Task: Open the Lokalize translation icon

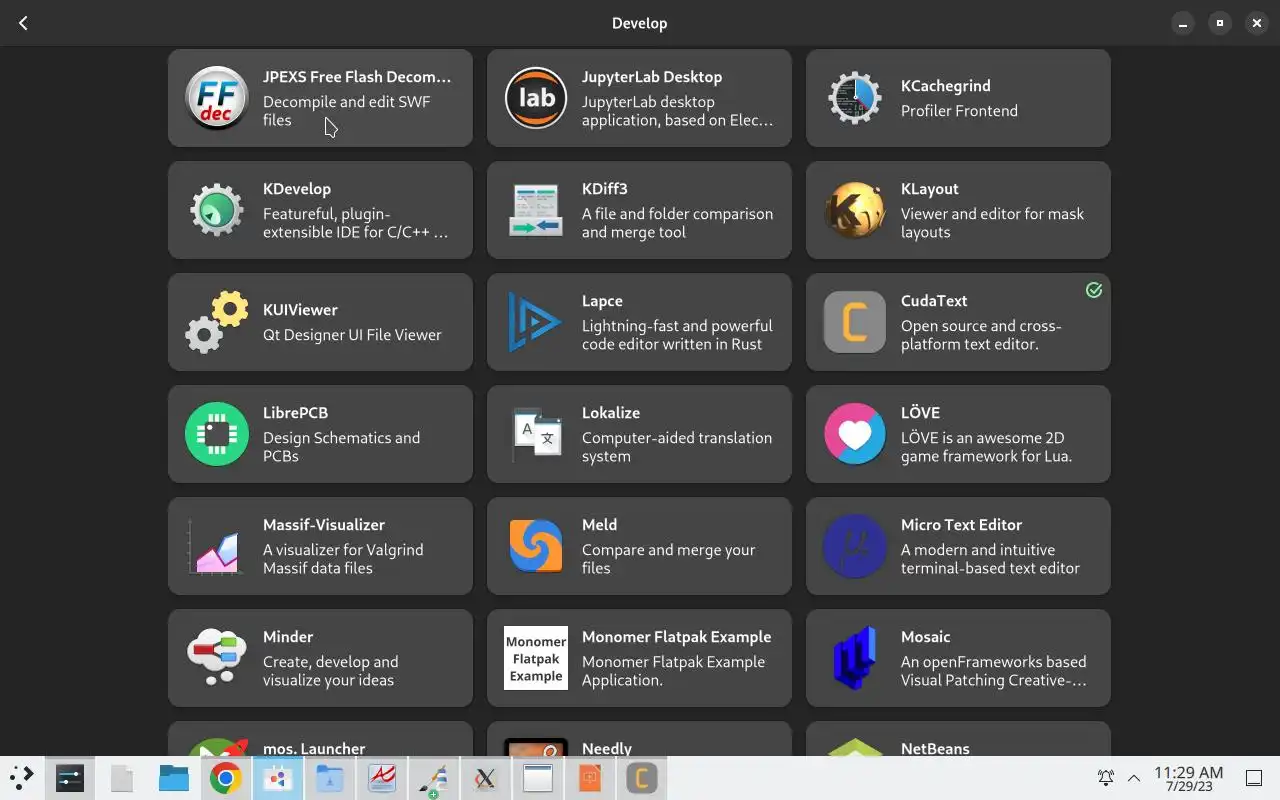Action: coord(536,434)
